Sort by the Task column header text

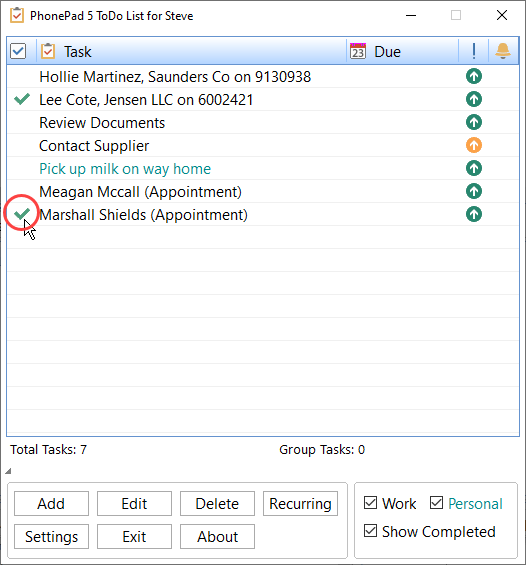78,52
